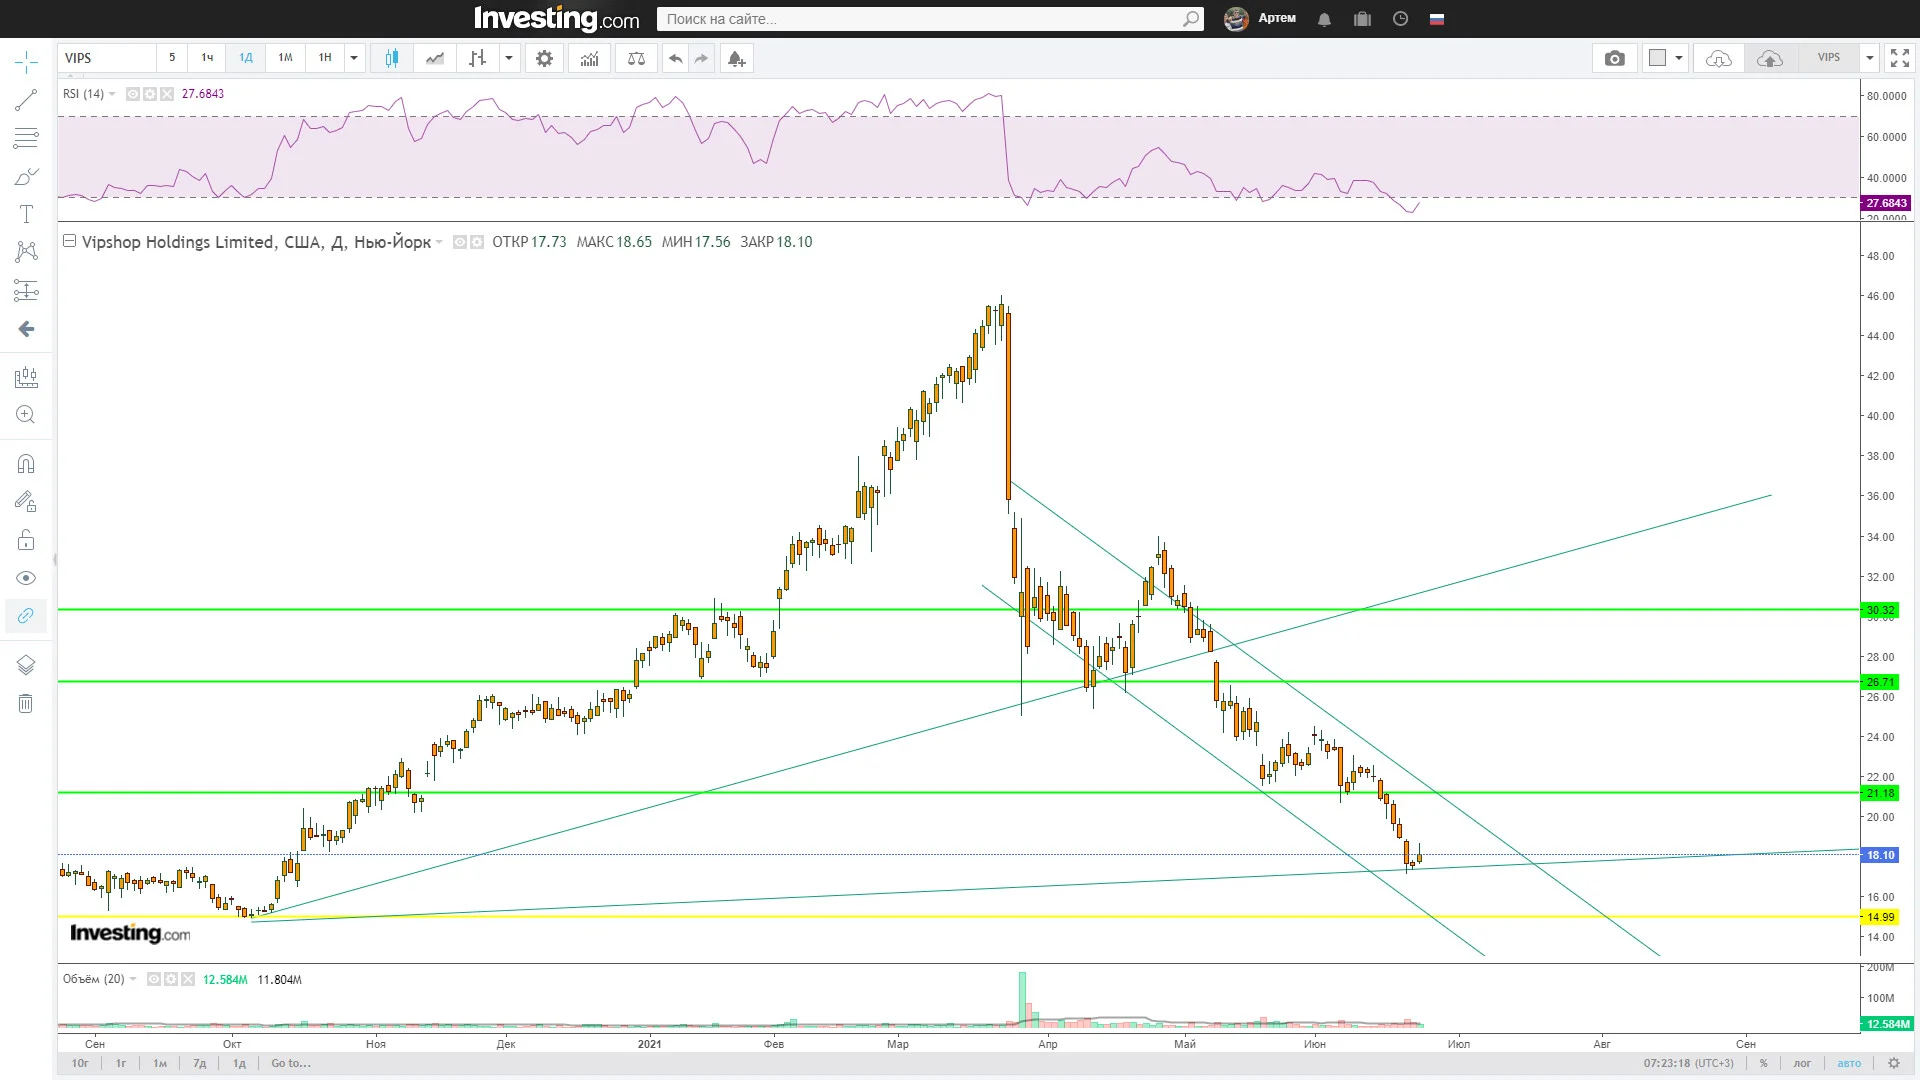Open the indicators menu
This screenshot has width=1920, height=1080.
(590, 58)
